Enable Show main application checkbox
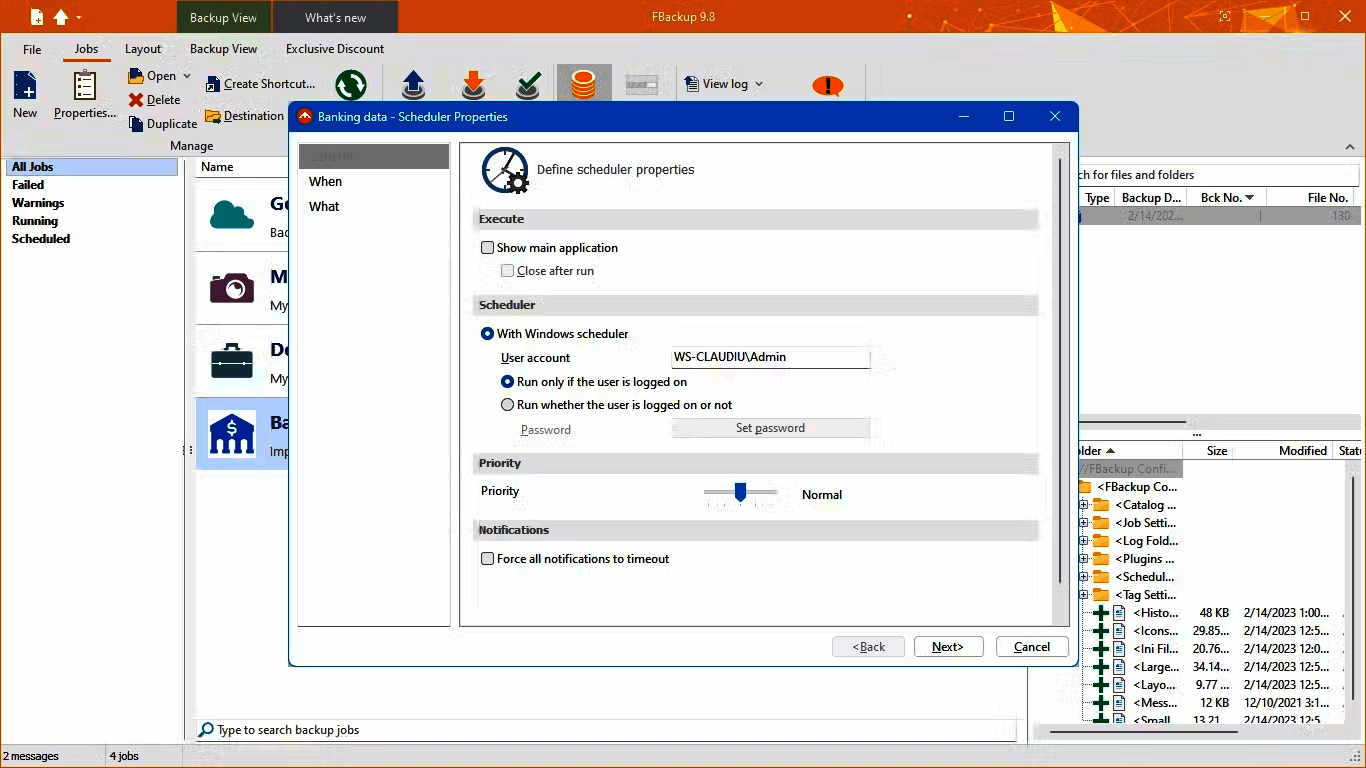This screenshot has height=768, width=1366. pyautogui.click(x=488, y=248)
